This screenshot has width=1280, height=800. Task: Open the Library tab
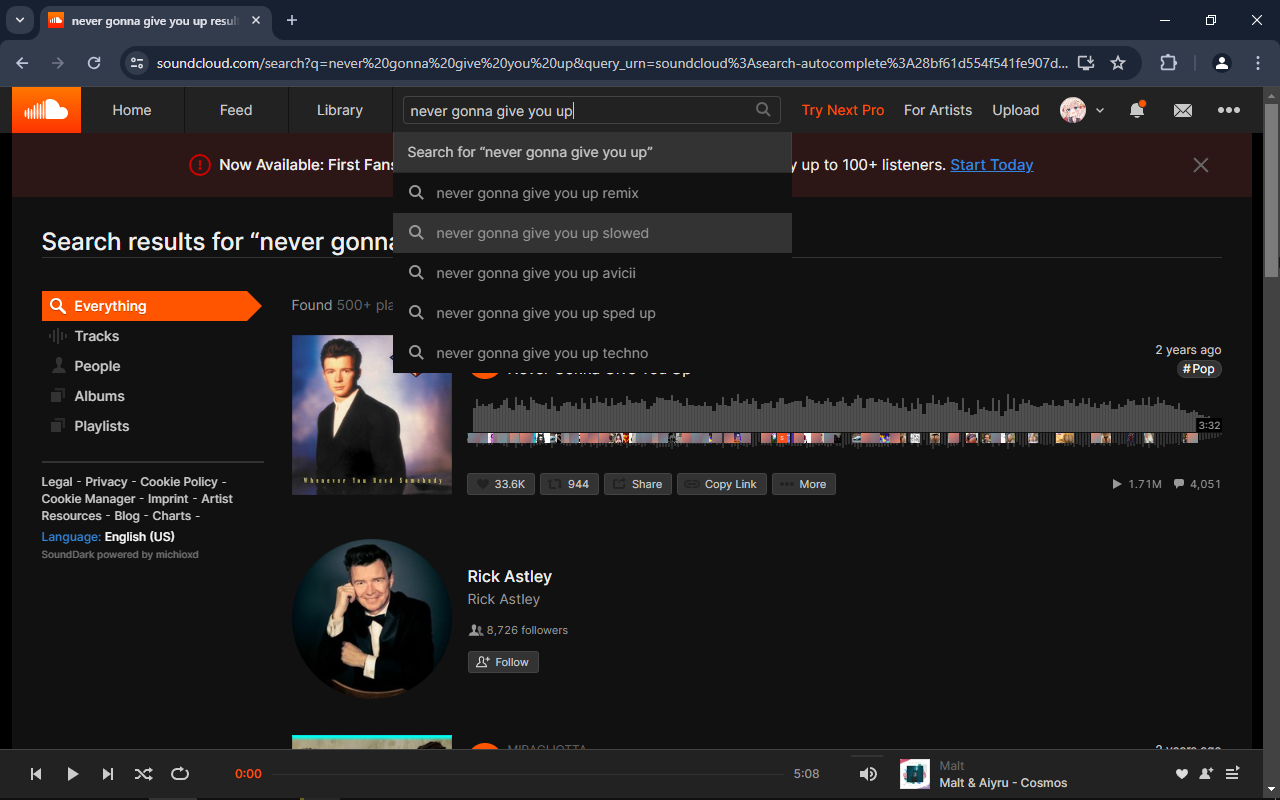tap(340, 110)
